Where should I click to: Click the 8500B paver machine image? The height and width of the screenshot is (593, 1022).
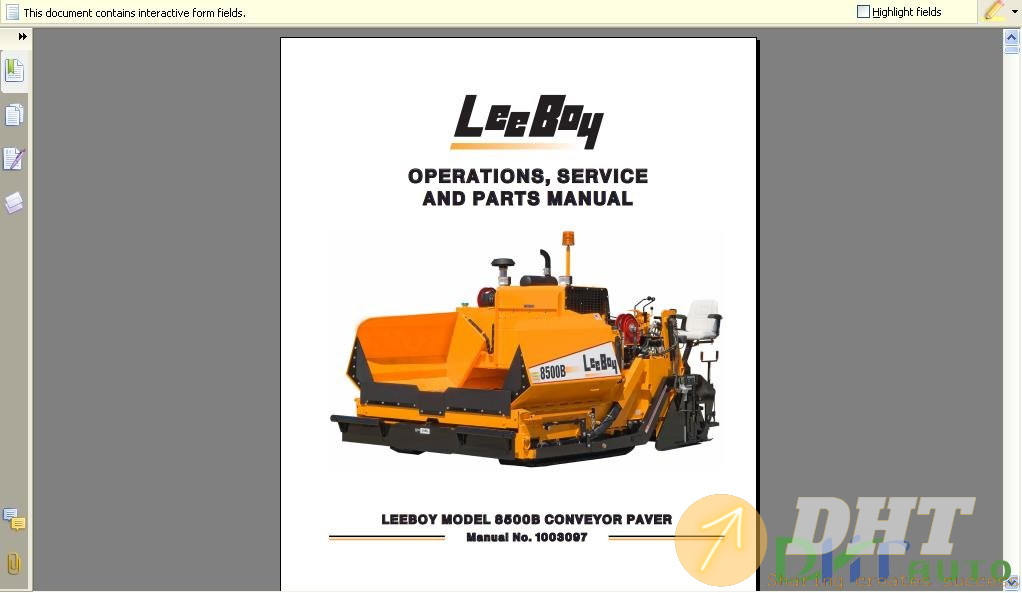(x=527, y=349)
